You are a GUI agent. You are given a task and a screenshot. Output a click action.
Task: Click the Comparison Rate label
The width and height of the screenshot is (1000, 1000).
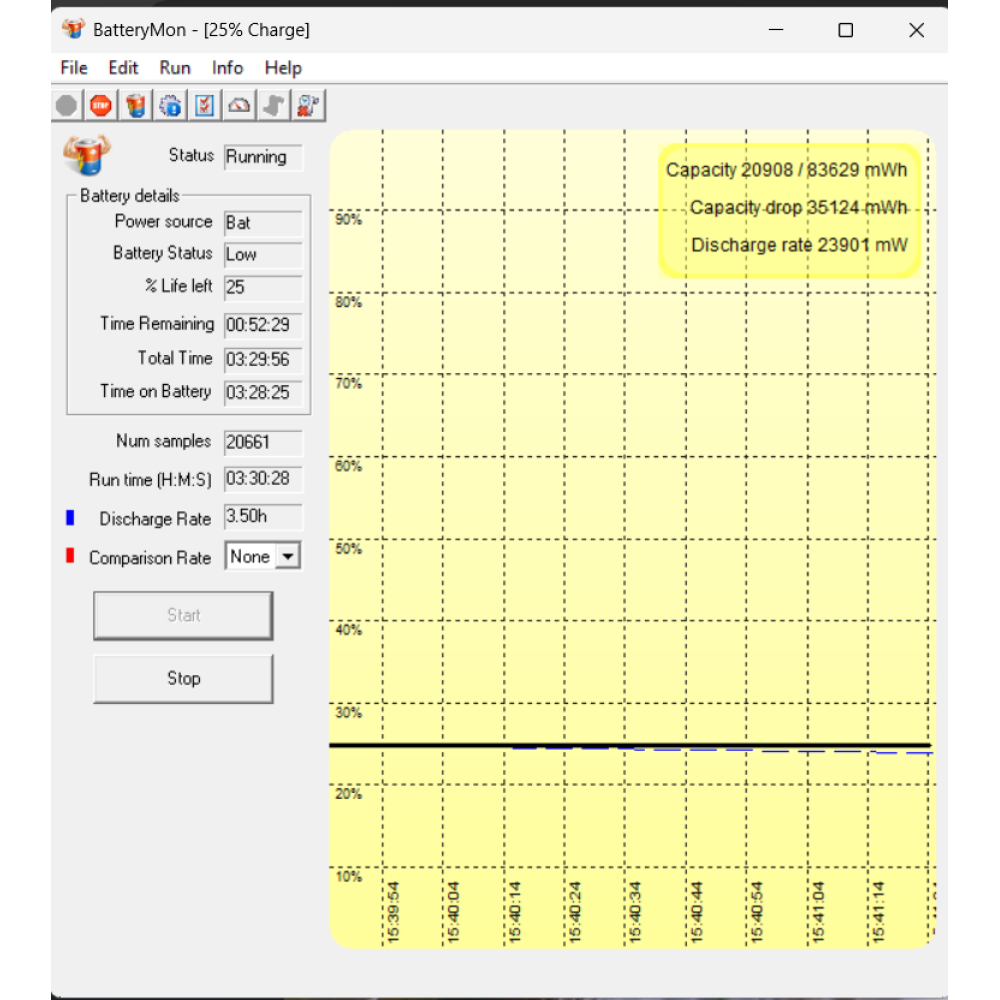point(150,558)
